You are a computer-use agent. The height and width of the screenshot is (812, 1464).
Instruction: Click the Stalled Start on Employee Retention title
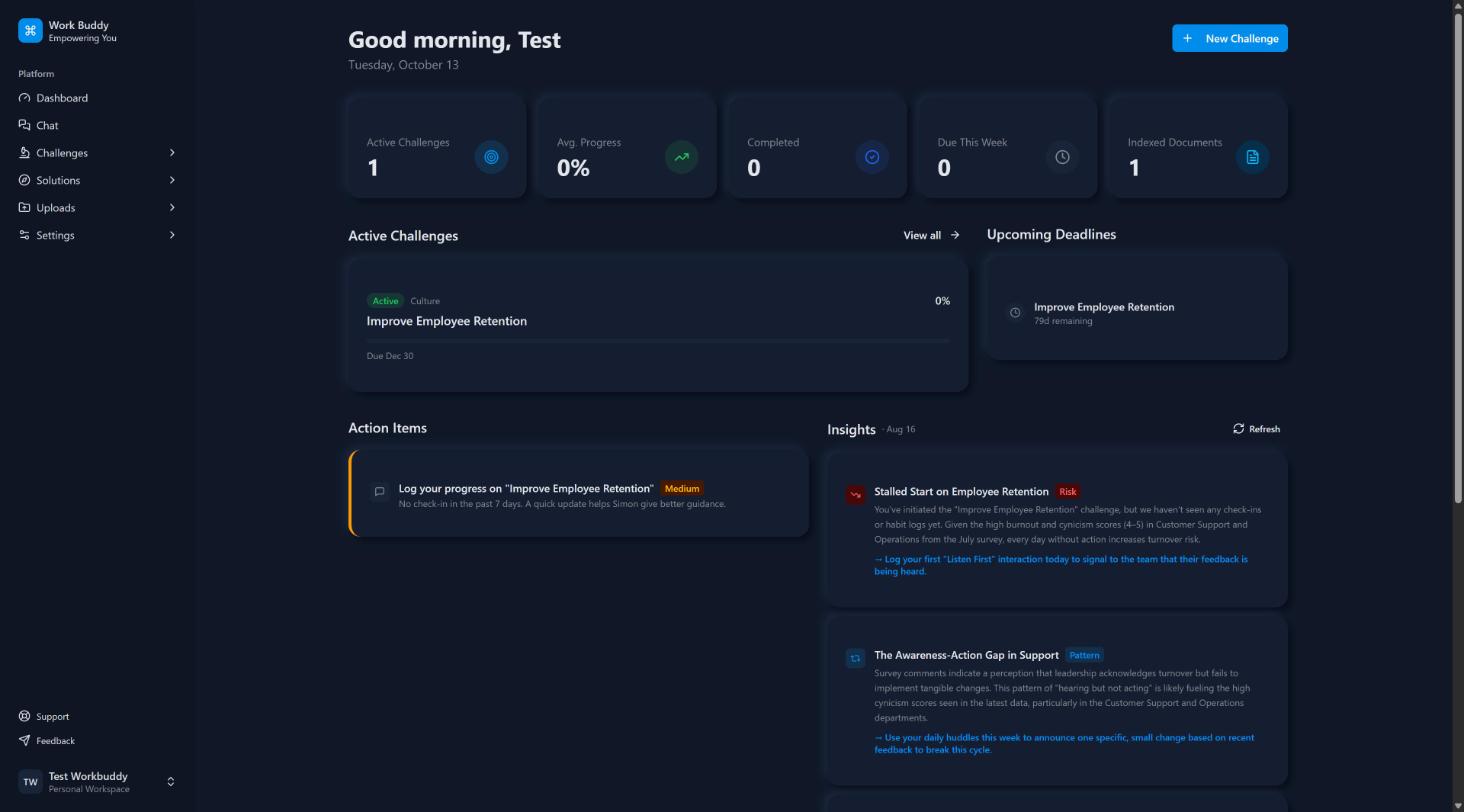point(961,492)
